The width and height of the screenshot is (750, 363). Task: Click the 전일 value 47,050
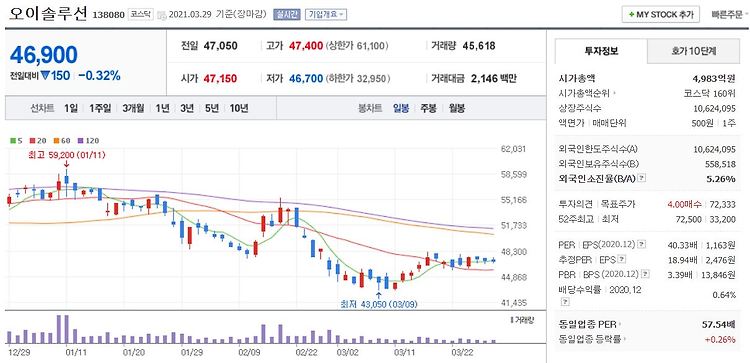[221, 46]
